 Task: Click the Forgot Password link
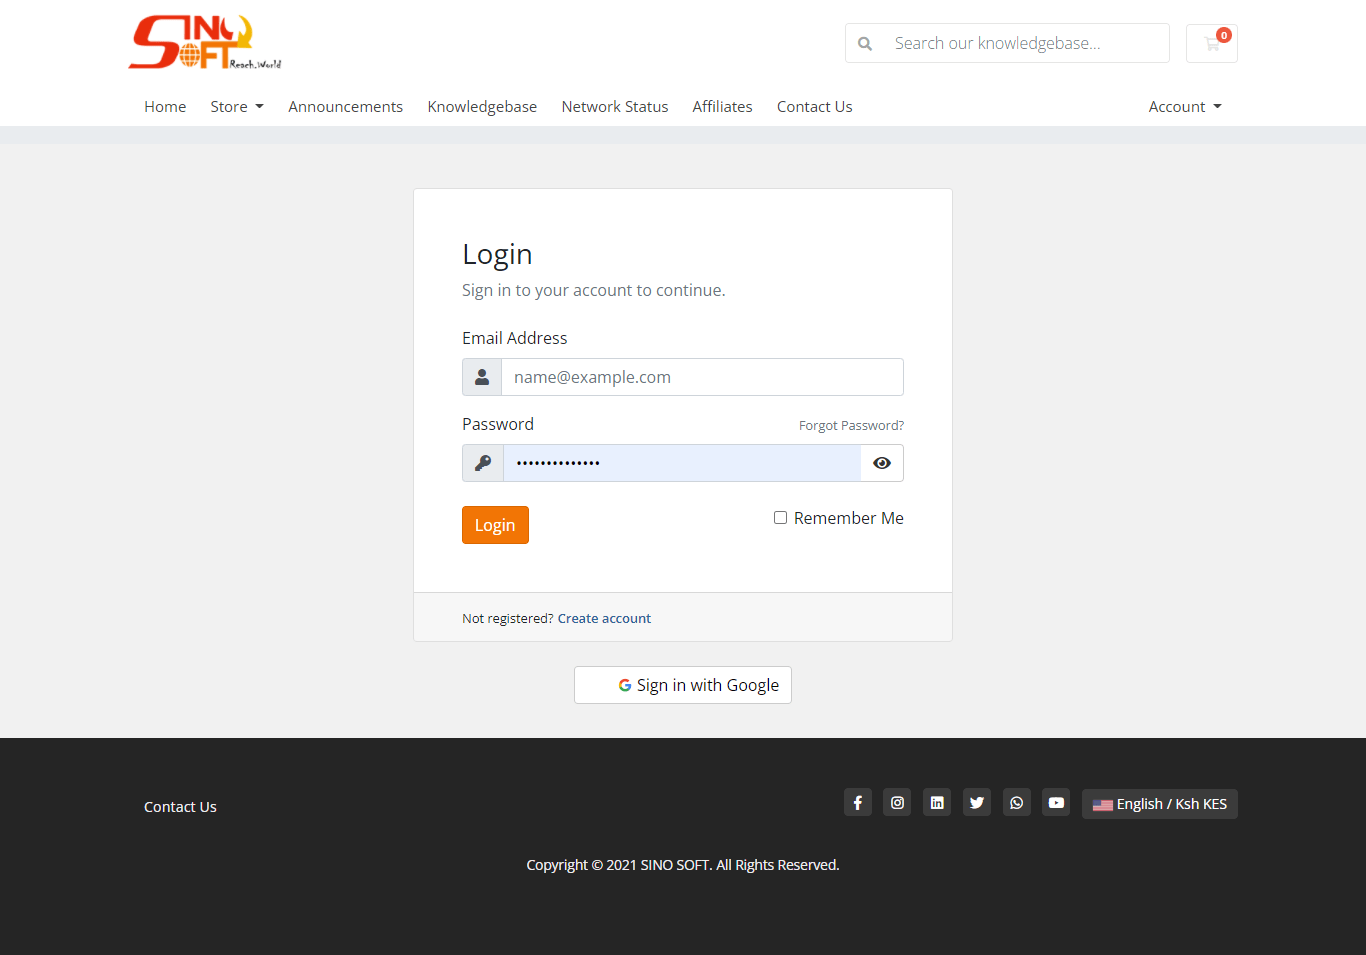coord(851,426)
